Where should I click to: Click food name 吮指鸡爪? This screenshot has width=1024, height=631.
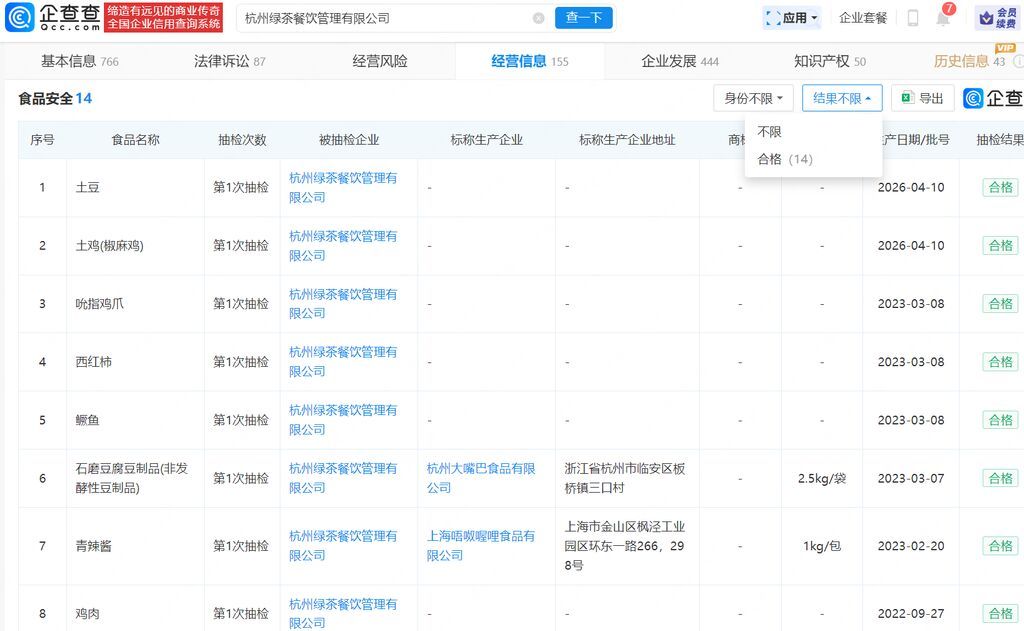coord(99,304)
